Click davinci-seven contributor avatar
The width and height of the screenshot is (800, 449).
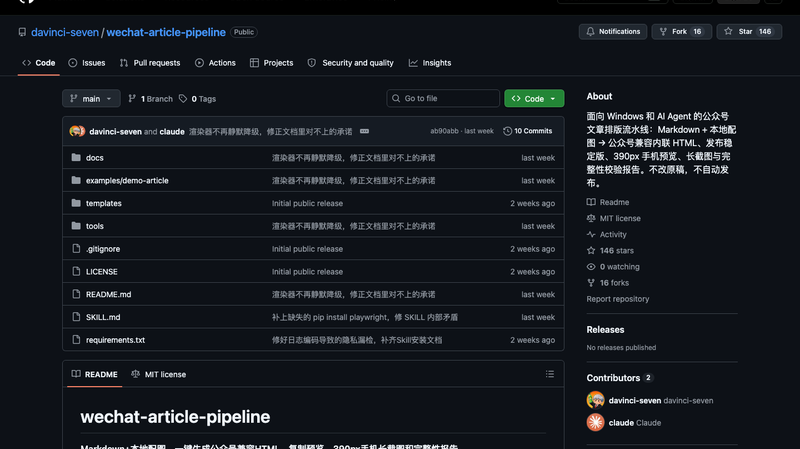pyautogui.click(x=595, y=400)
